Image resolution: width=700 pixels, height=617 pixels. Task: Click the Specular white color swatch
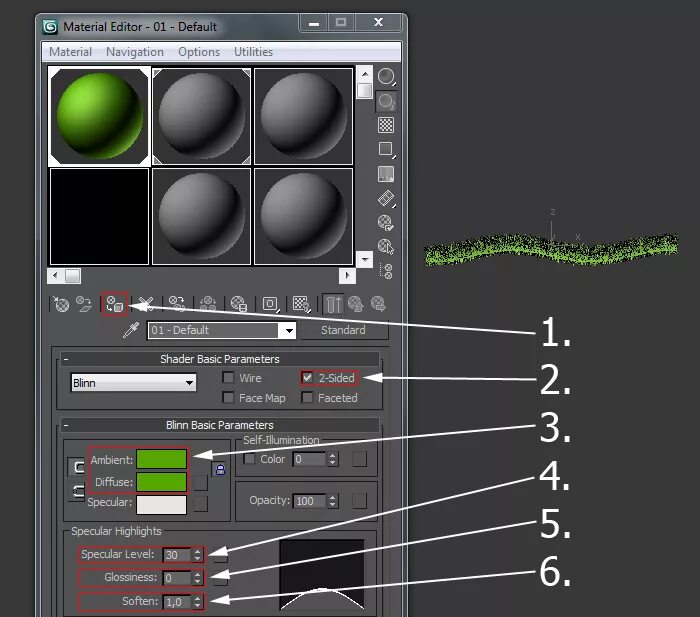click(162, 504)
